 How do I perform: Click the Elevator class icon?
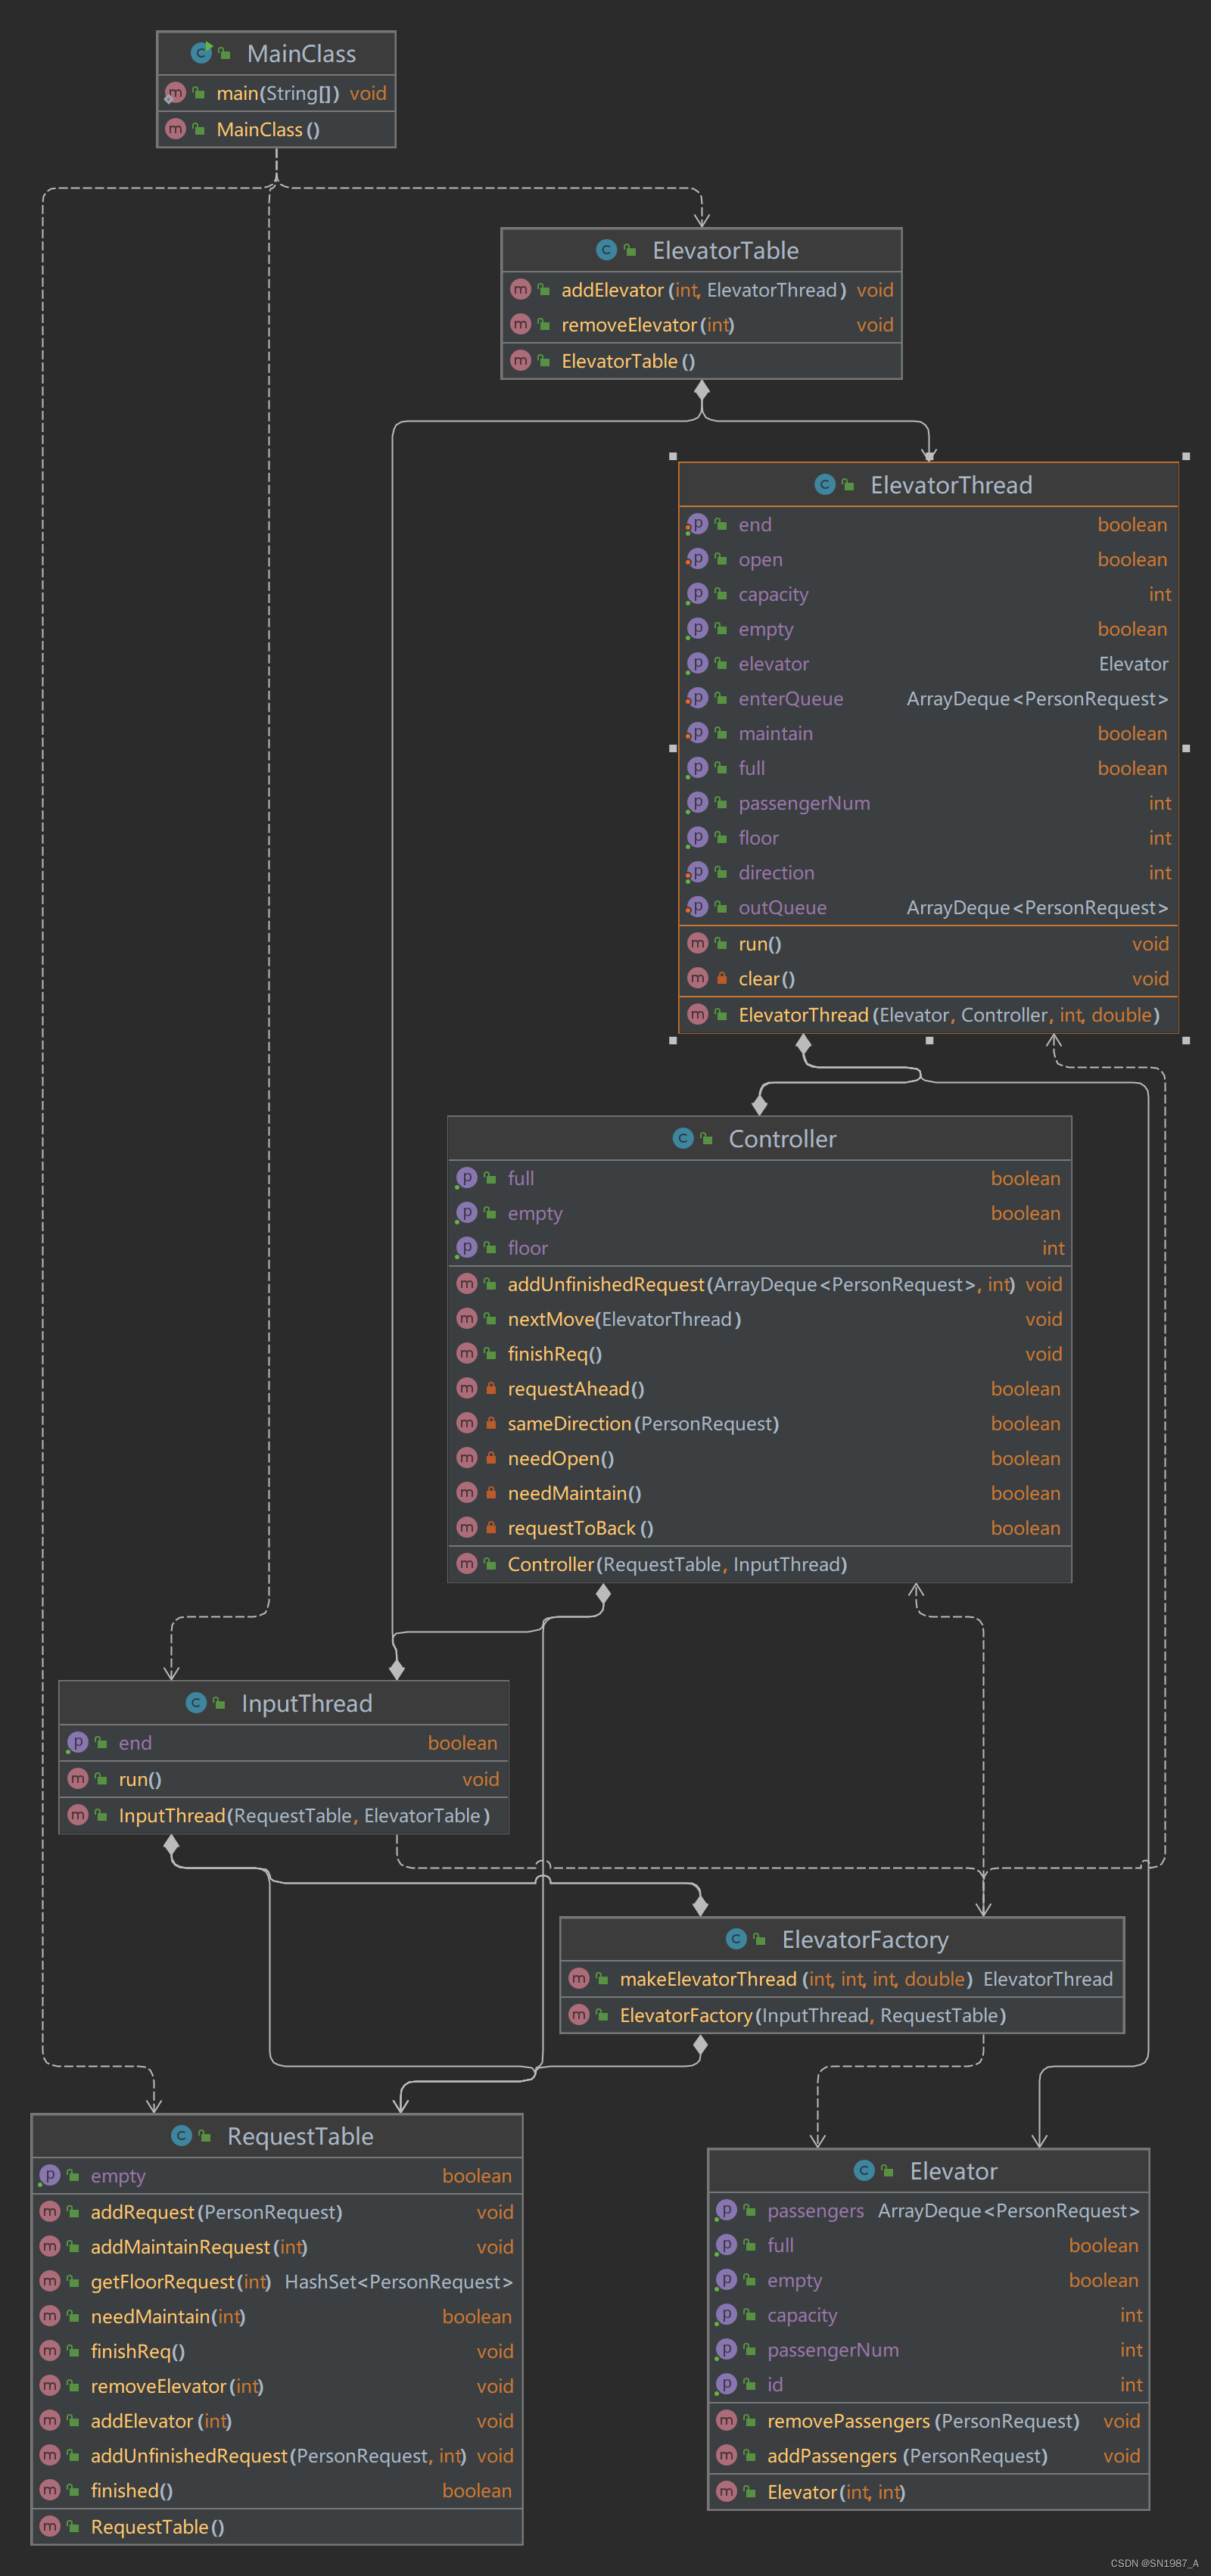point(864,2170)
